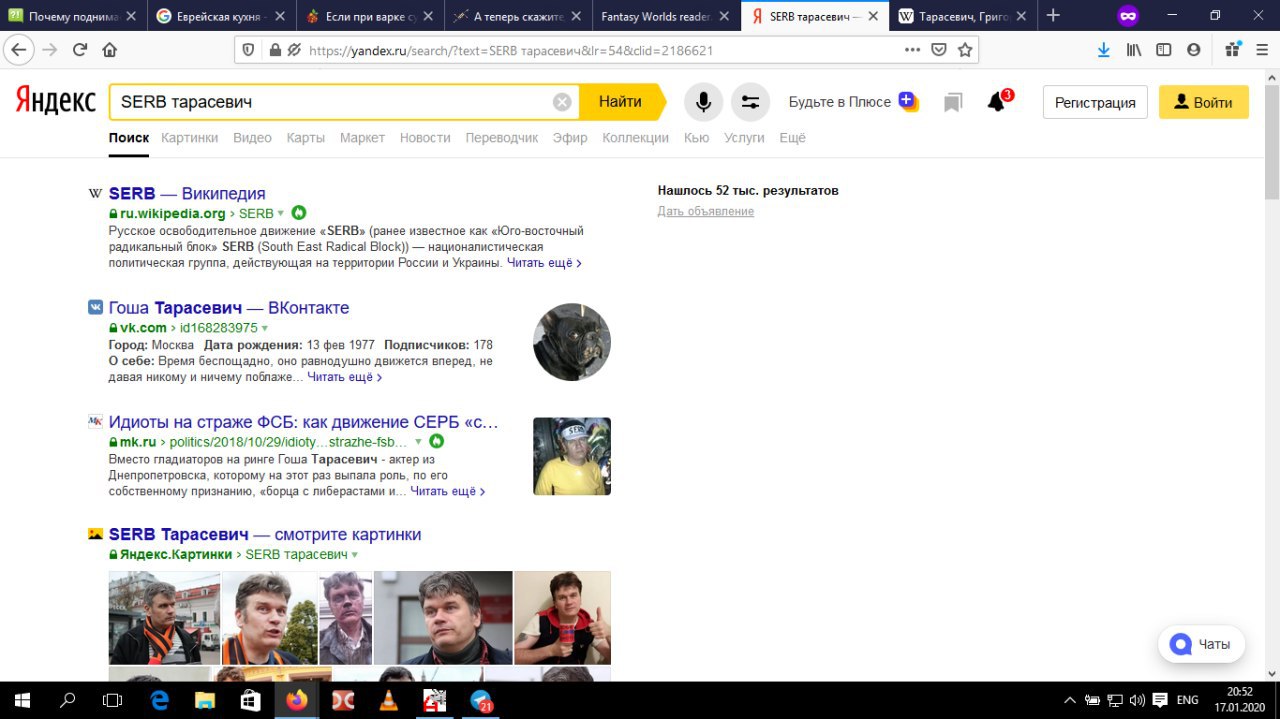Open Yandex notifications bell
This screenshot has height=719, width=1280.
coord(997,102)
